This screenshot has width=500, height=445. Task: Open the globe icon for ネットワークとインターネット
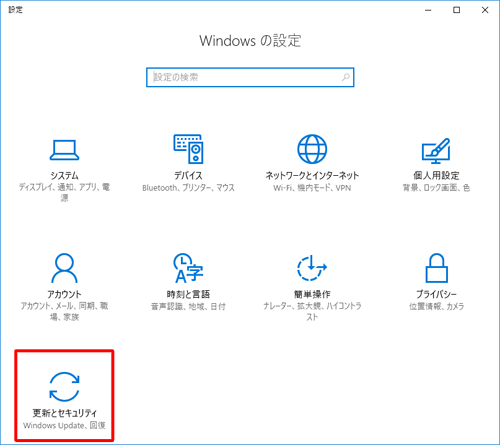312,149
